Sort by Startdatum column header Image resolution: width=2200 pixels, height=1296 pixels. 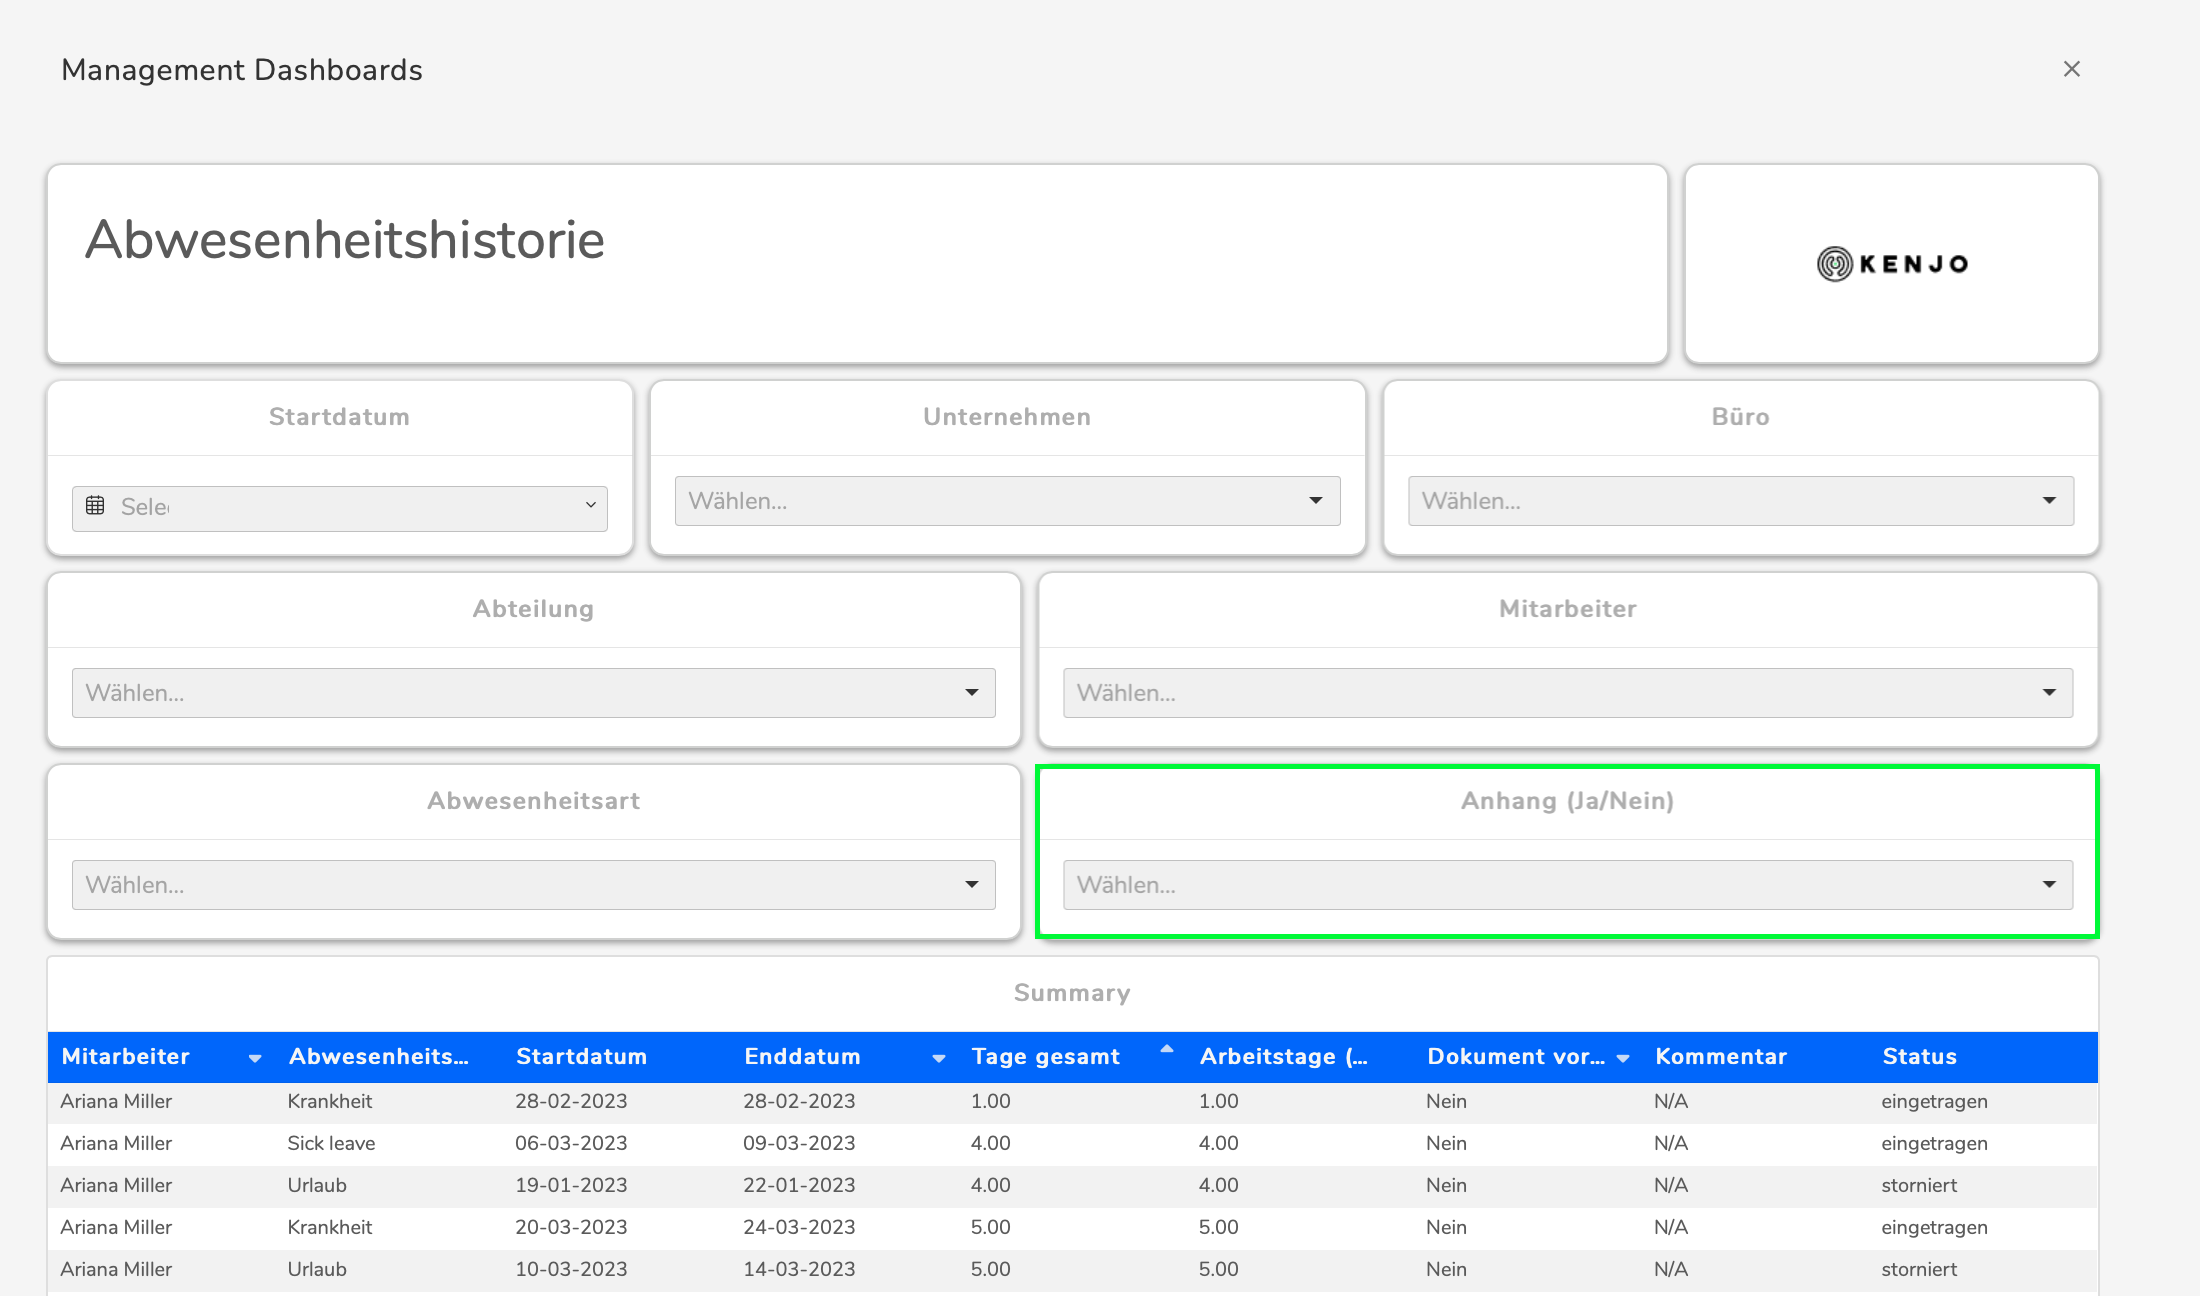[x=581, y=1057]
